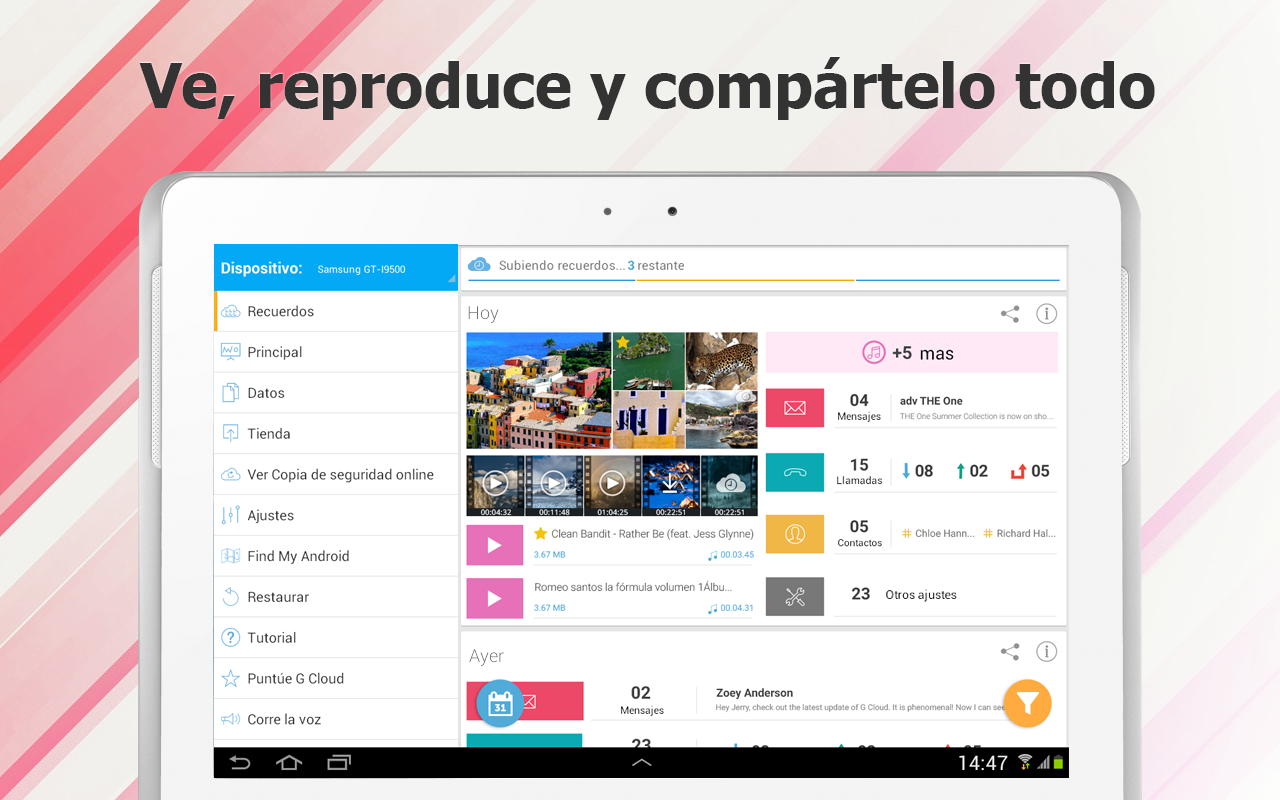This screenshot has width=1280, height=800.
Task: Open the yellow Contactos tile
Action: pos(795,534)
